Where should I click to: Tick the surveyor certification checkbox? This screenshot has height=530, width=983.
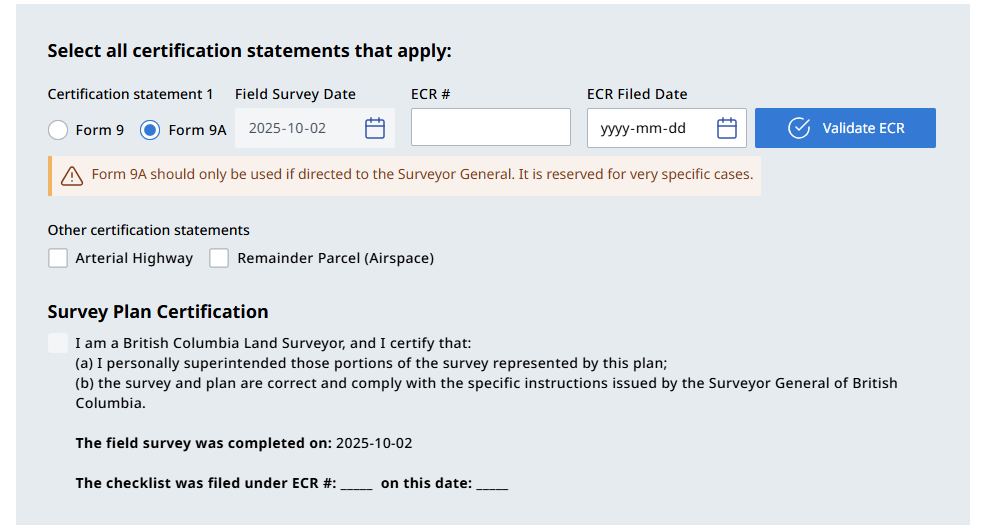pyautogui.click(x=58, y=343)
